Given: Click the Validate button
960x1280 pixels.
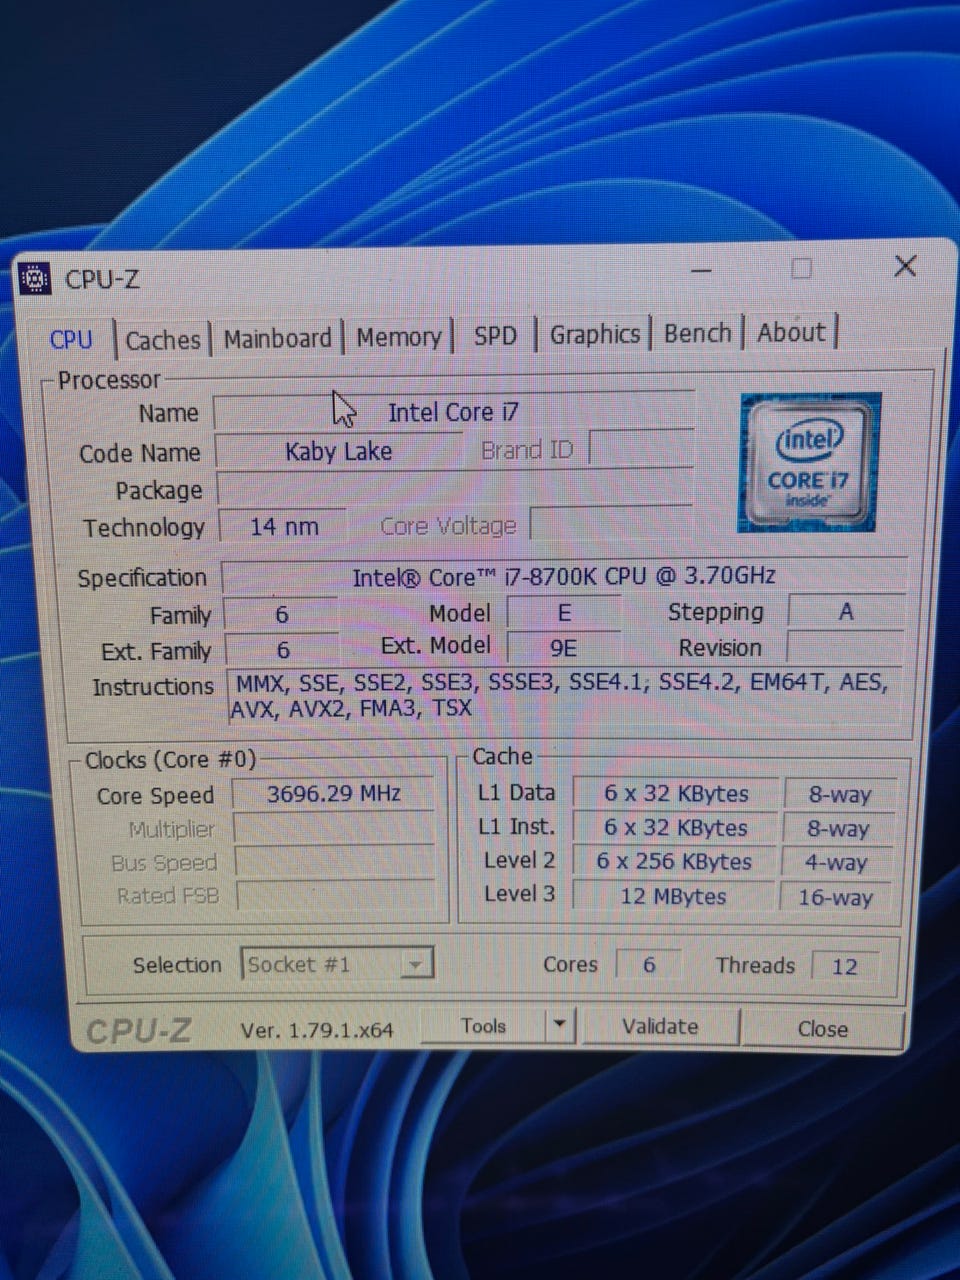Looking at the screenshot, I should coord(660,1027).
